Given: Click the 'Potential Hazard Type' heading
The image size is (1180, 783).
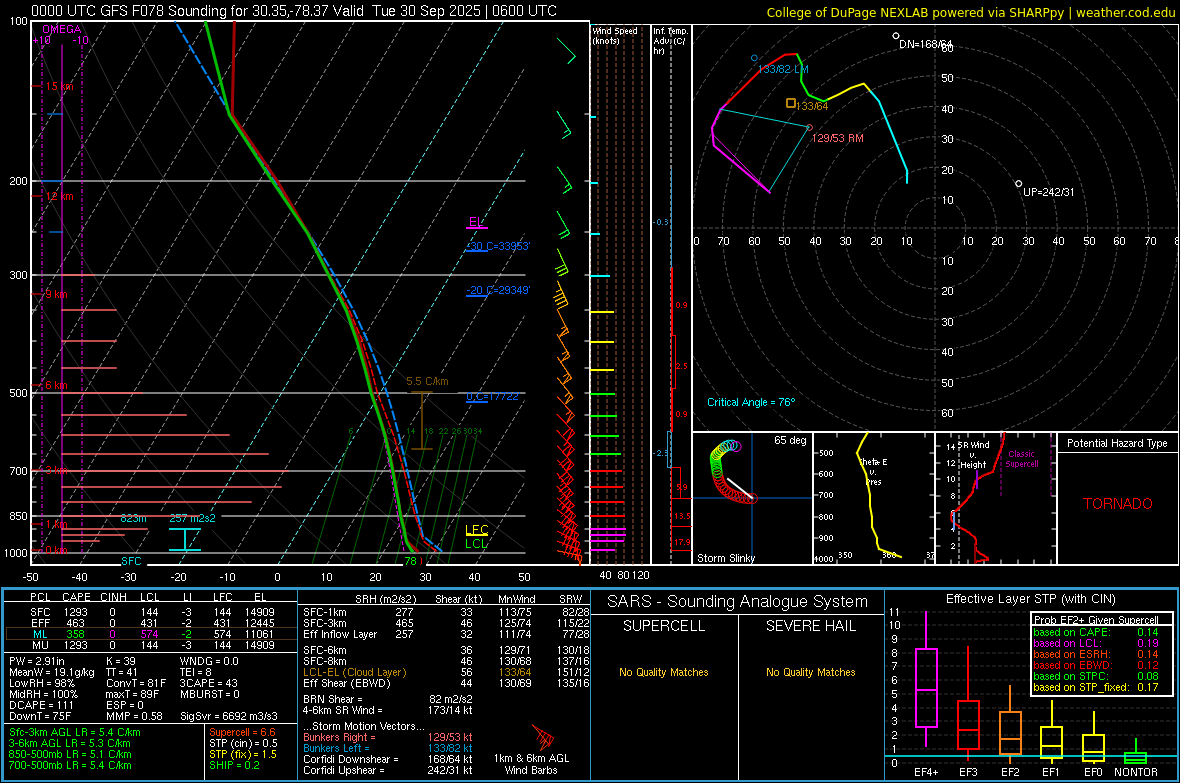Looking at the screenshot, I should (x=1118, y=443).
